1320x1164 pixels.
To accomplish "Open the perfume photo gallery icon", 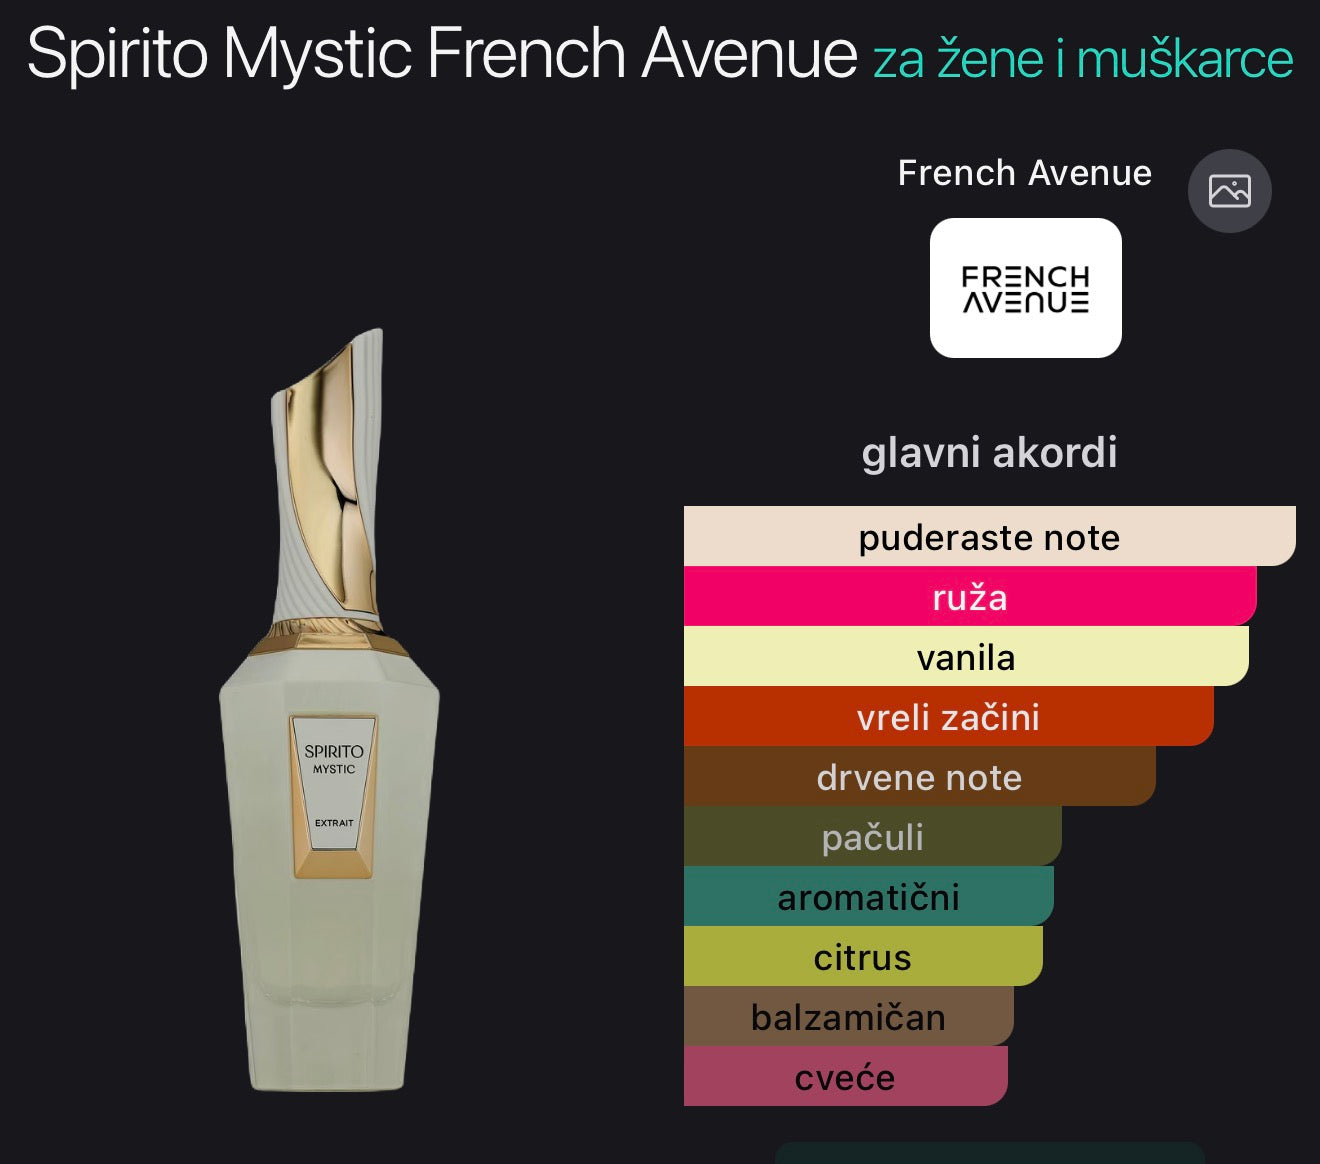I will (x=1229, y=191).
